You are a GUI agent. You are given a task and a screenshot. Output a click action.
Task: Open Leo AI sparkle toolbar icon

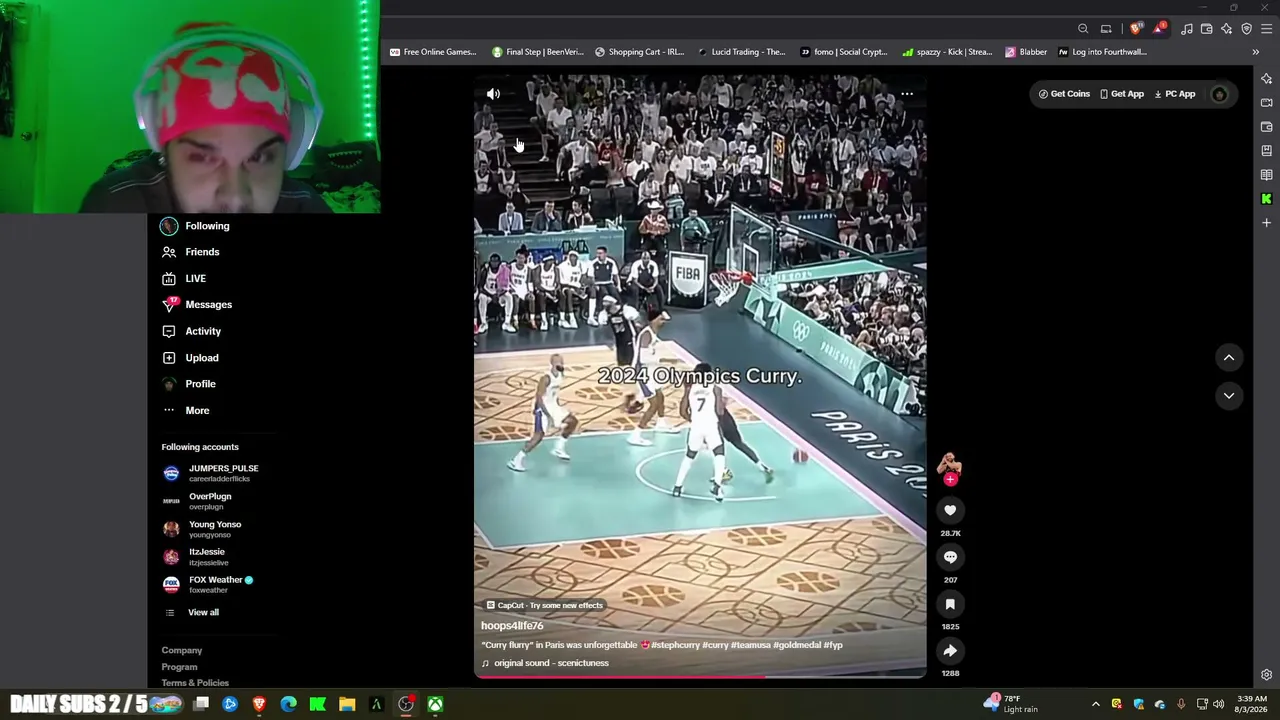click(1227, 29)
